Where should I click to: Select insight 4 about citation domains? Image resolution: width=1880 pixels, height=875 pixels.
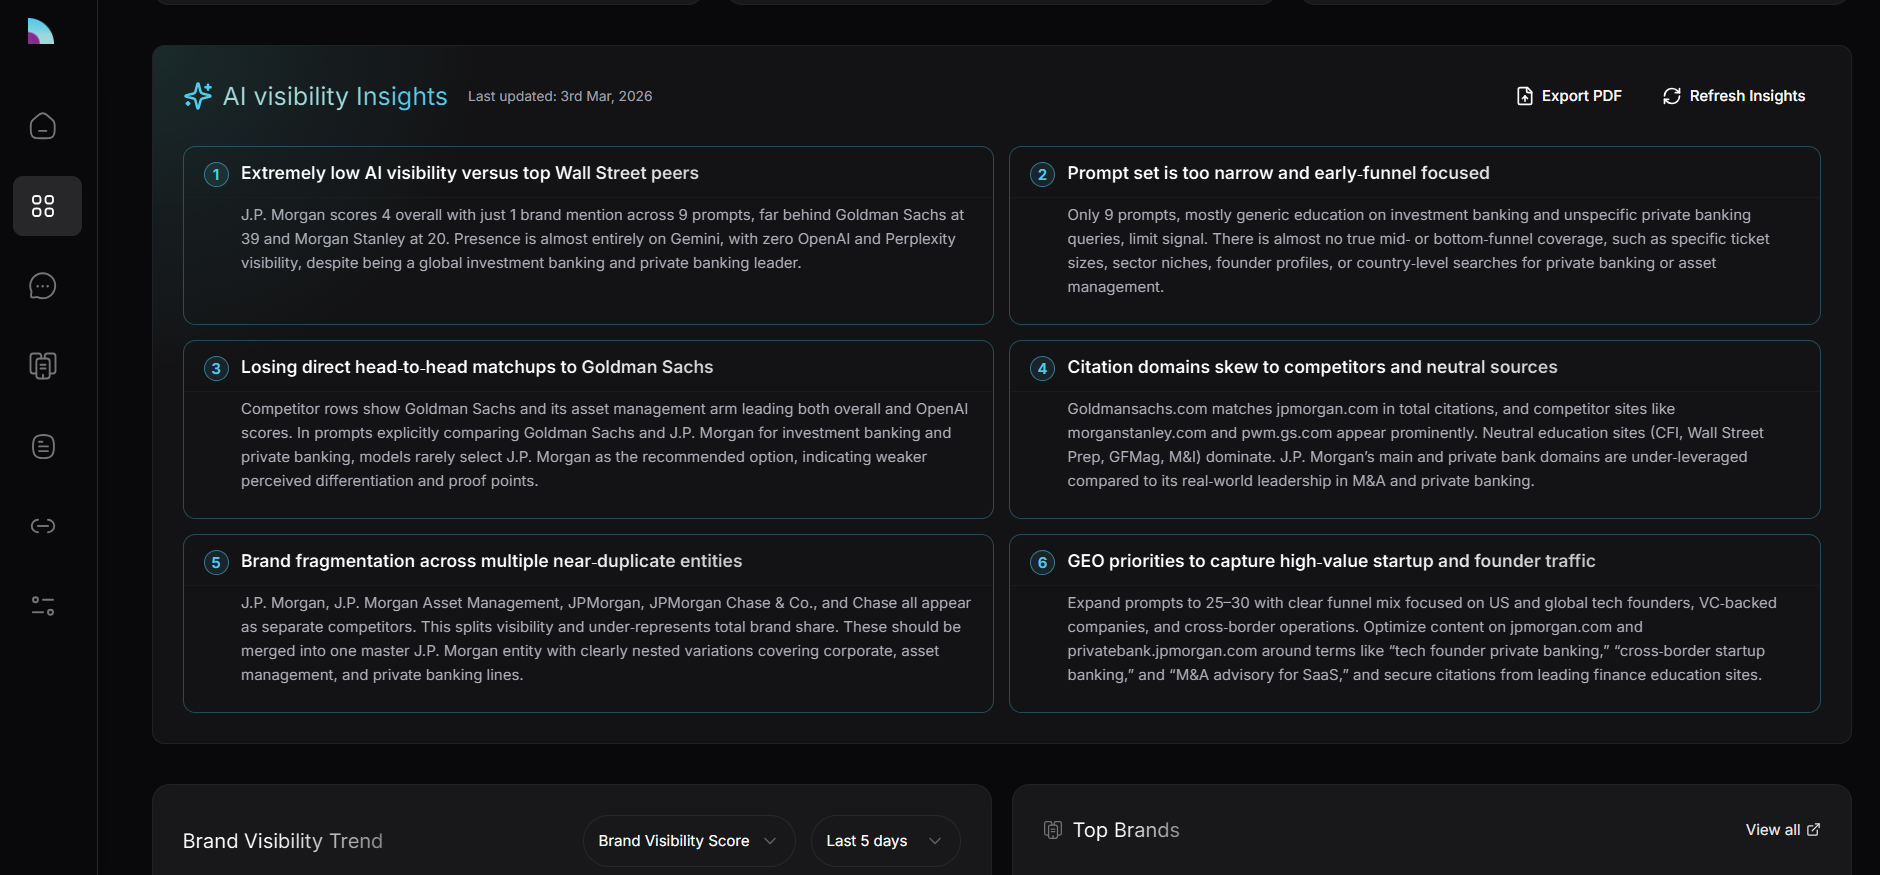[x=1414, y=429]
